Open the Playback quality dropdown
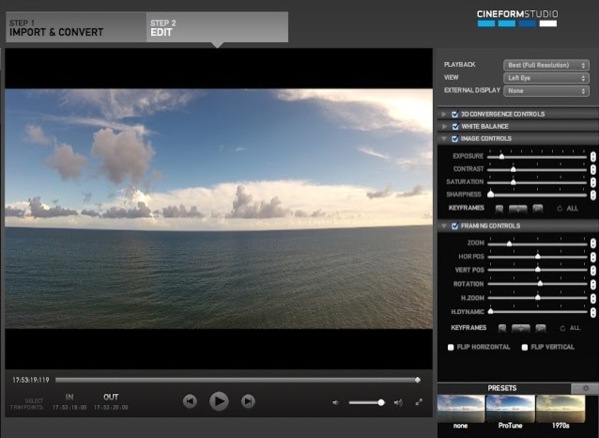599x438 pixels. [546, 65]
